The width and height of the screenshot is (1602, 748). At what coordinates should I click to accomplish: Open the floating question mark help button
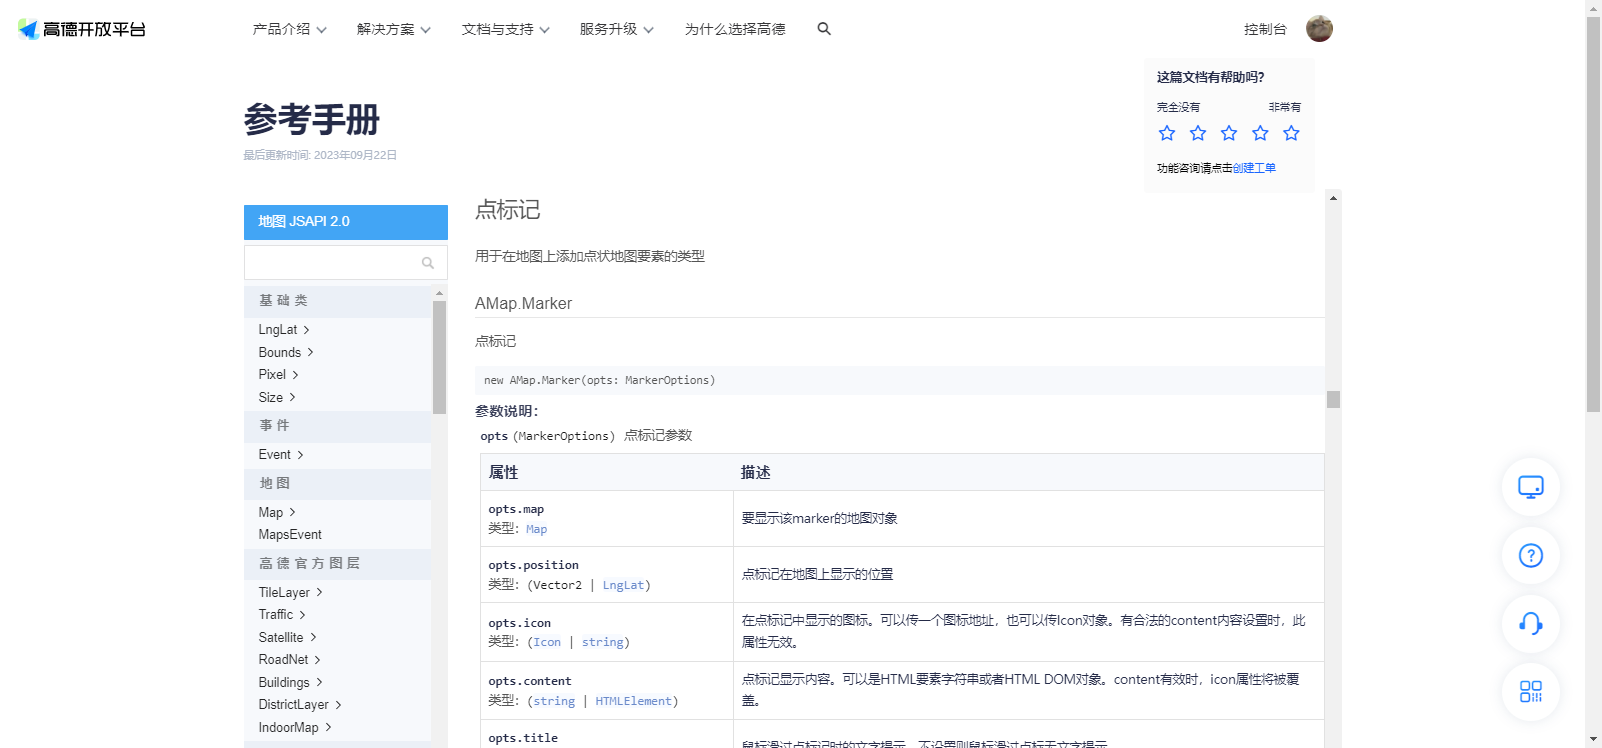(1531, 555)
